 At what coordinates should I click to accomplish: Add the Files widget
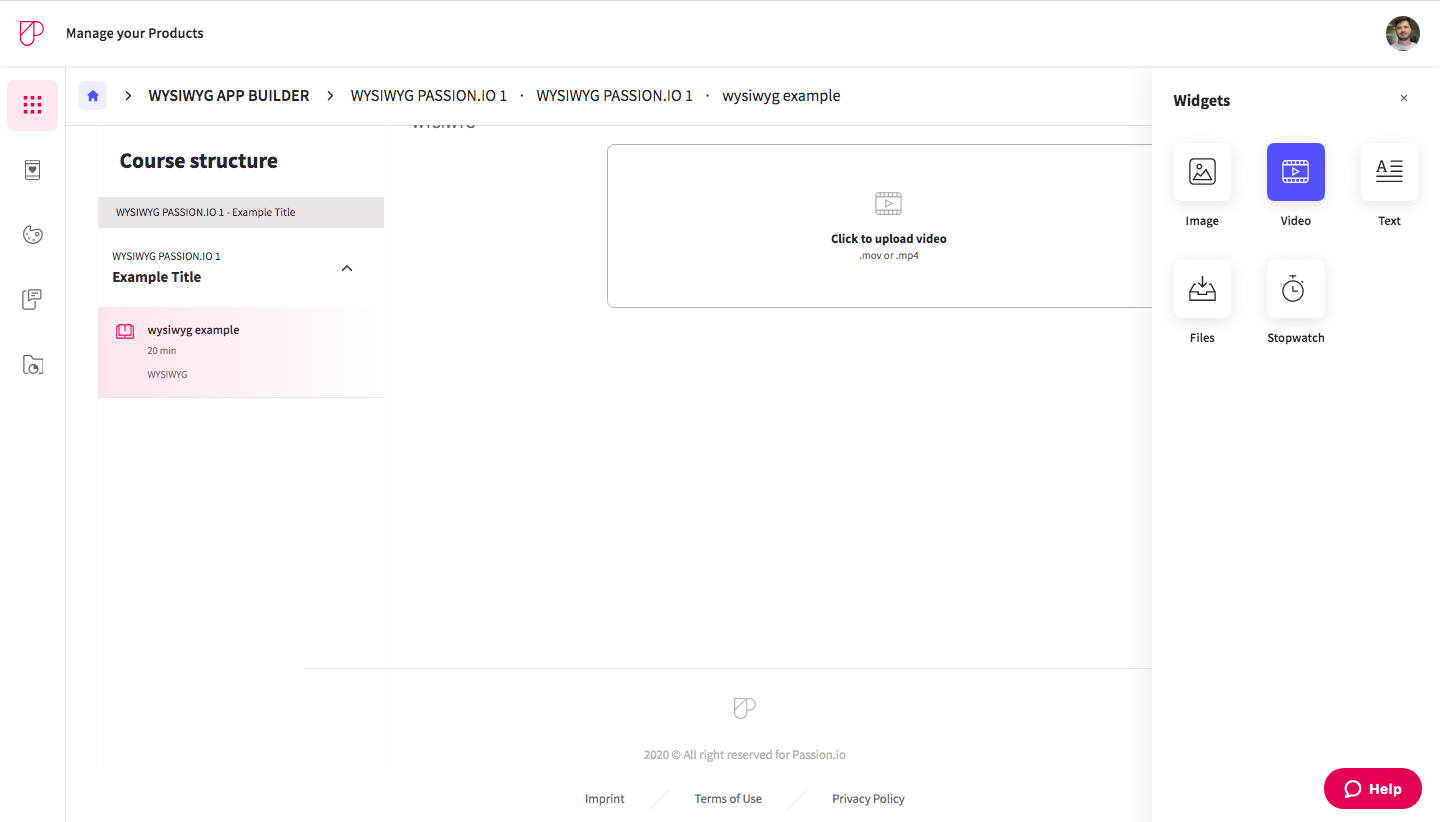[1202, 289]
